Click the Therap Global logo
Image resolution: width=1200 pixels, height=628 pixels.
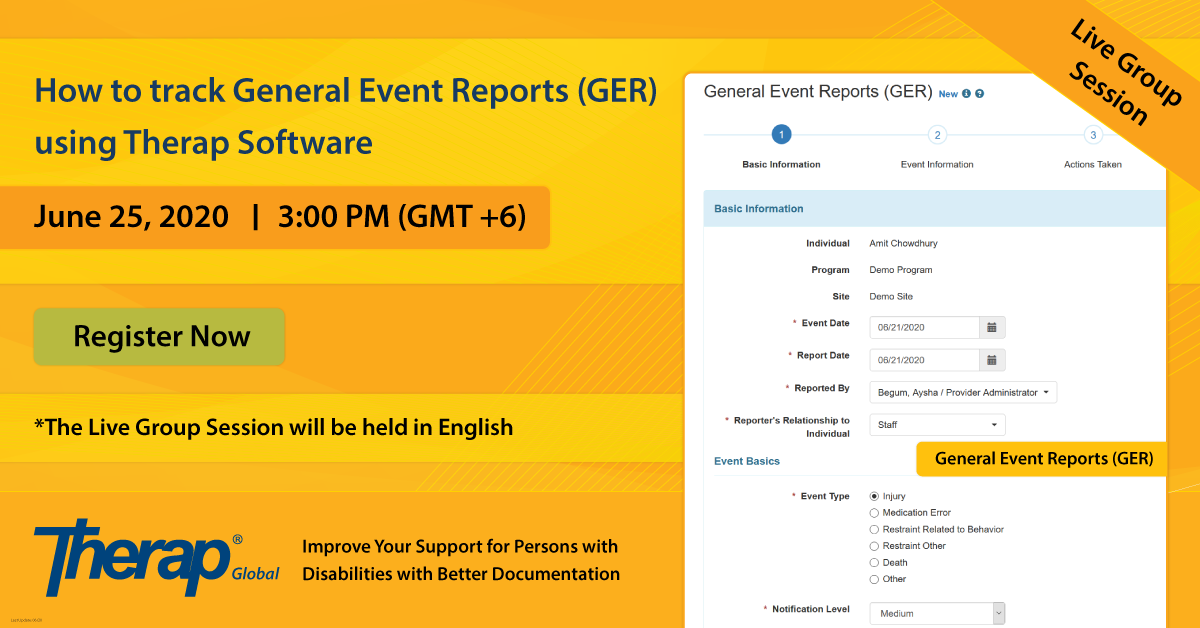click(157, 557)
